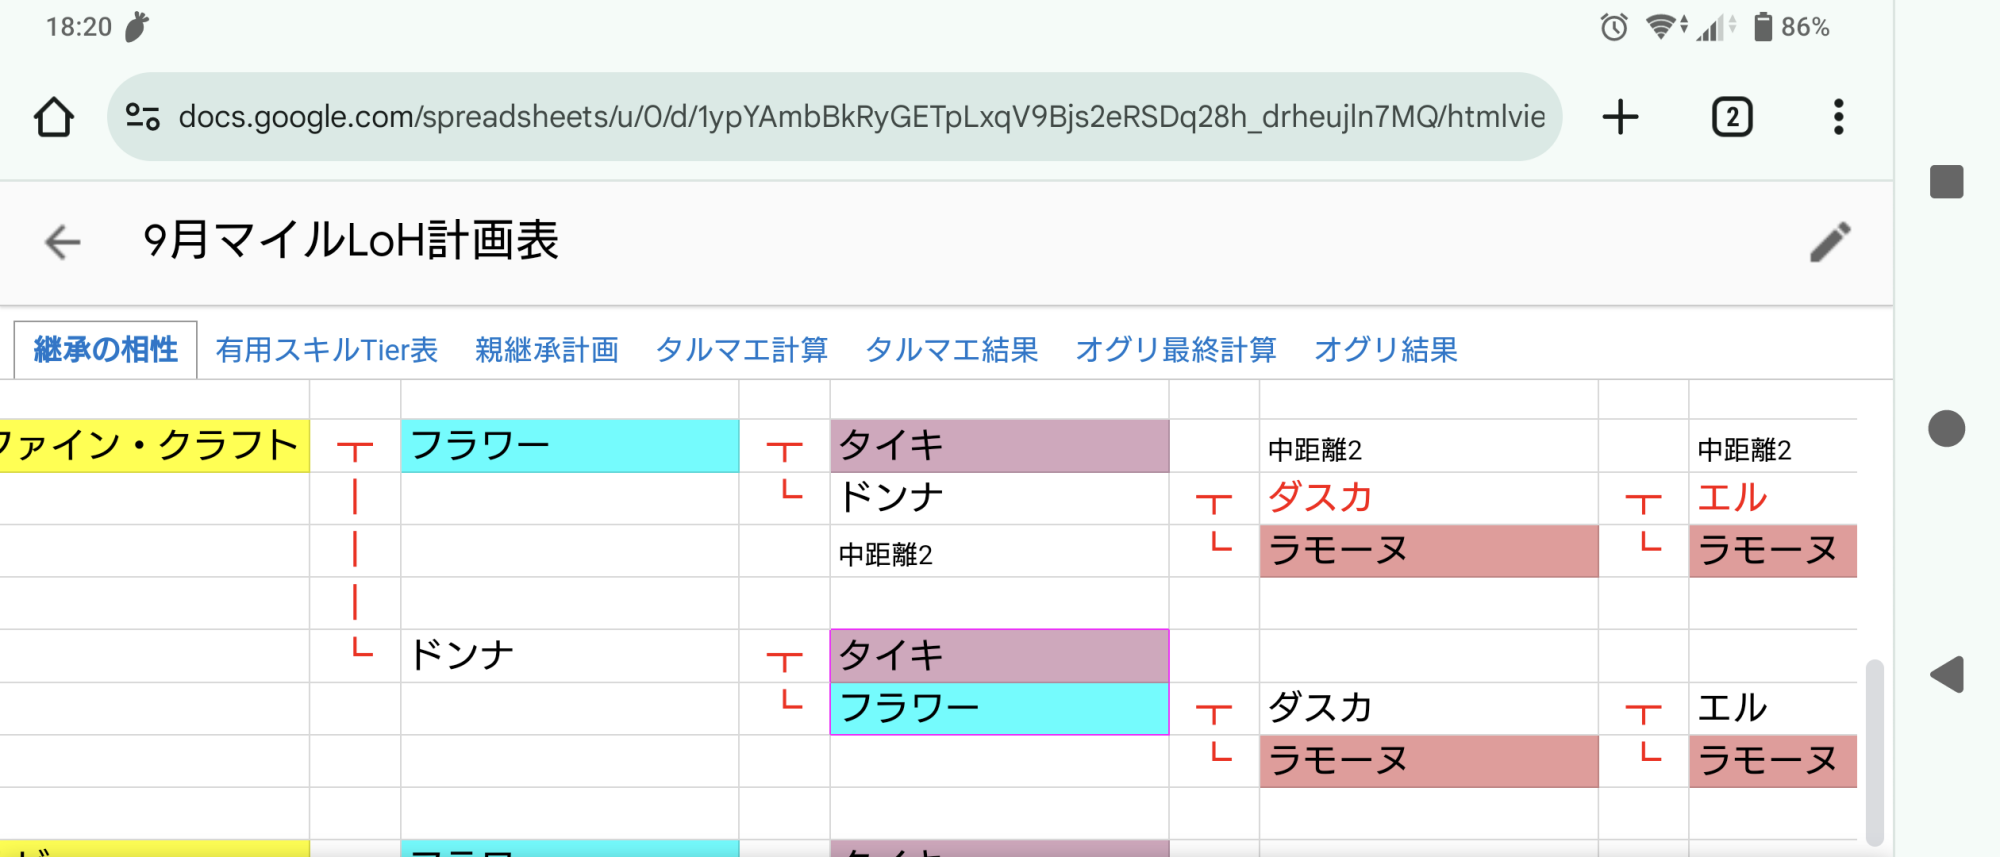This screenshot has width=2000, height=857.
Task: Select ラモーヌ cell beneath red ダスカ
Action: [x=1429, y=551]
